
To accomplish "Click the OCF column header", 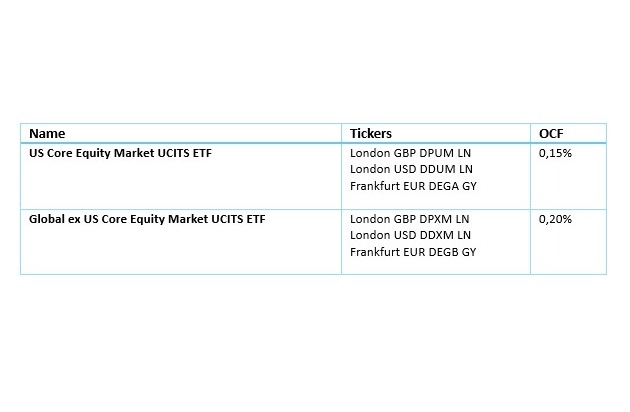I will coord(550,133).
